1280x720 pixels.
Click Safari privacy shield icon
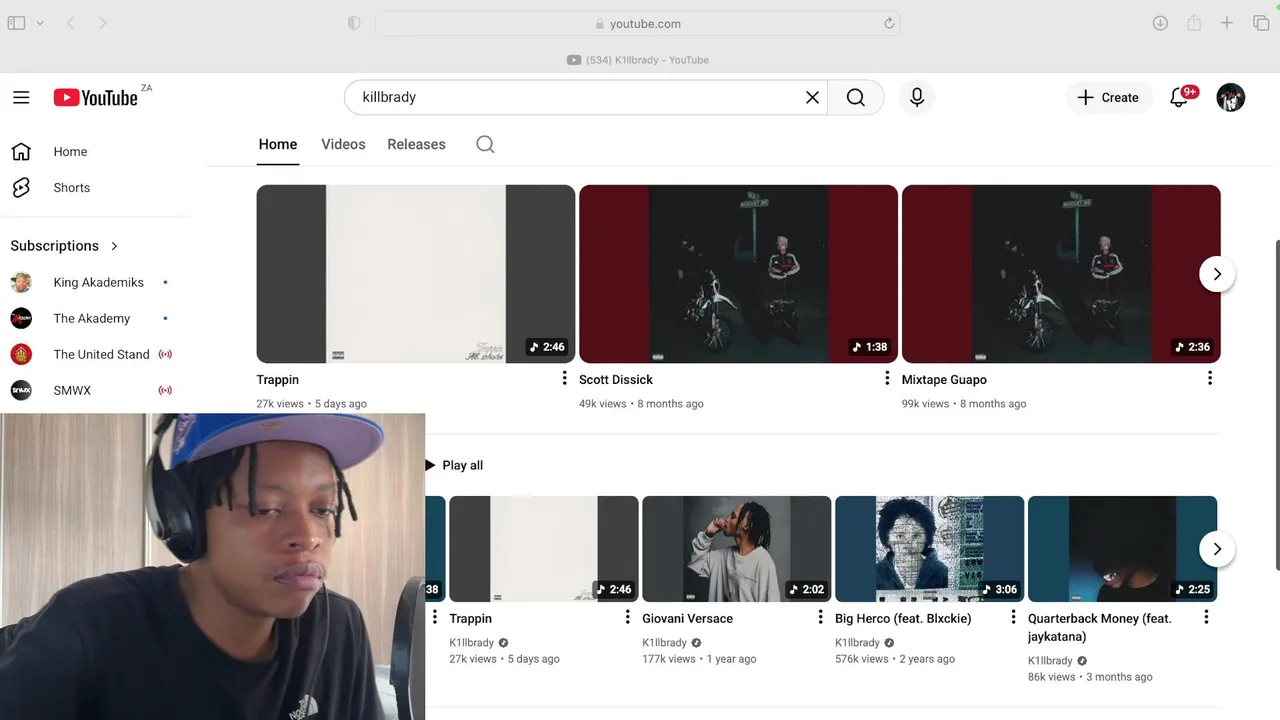point(354,23)
